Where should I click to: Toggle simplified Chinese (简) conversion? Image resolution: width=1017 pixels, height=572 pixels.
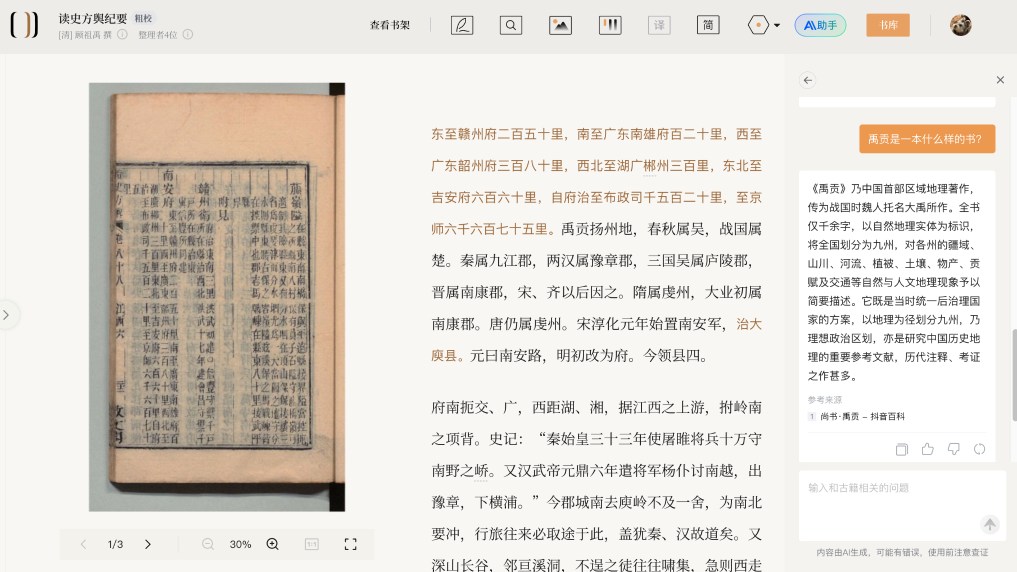coord(708,25)
